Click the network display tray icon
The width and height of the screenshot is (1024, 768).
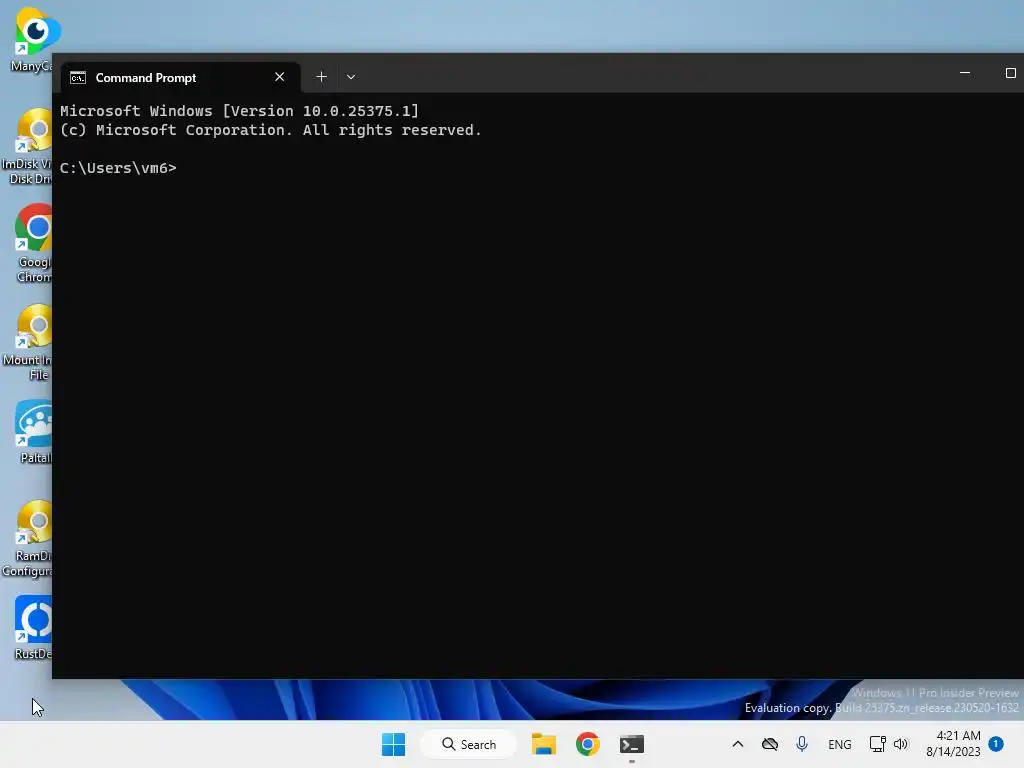tap(877, 744)
